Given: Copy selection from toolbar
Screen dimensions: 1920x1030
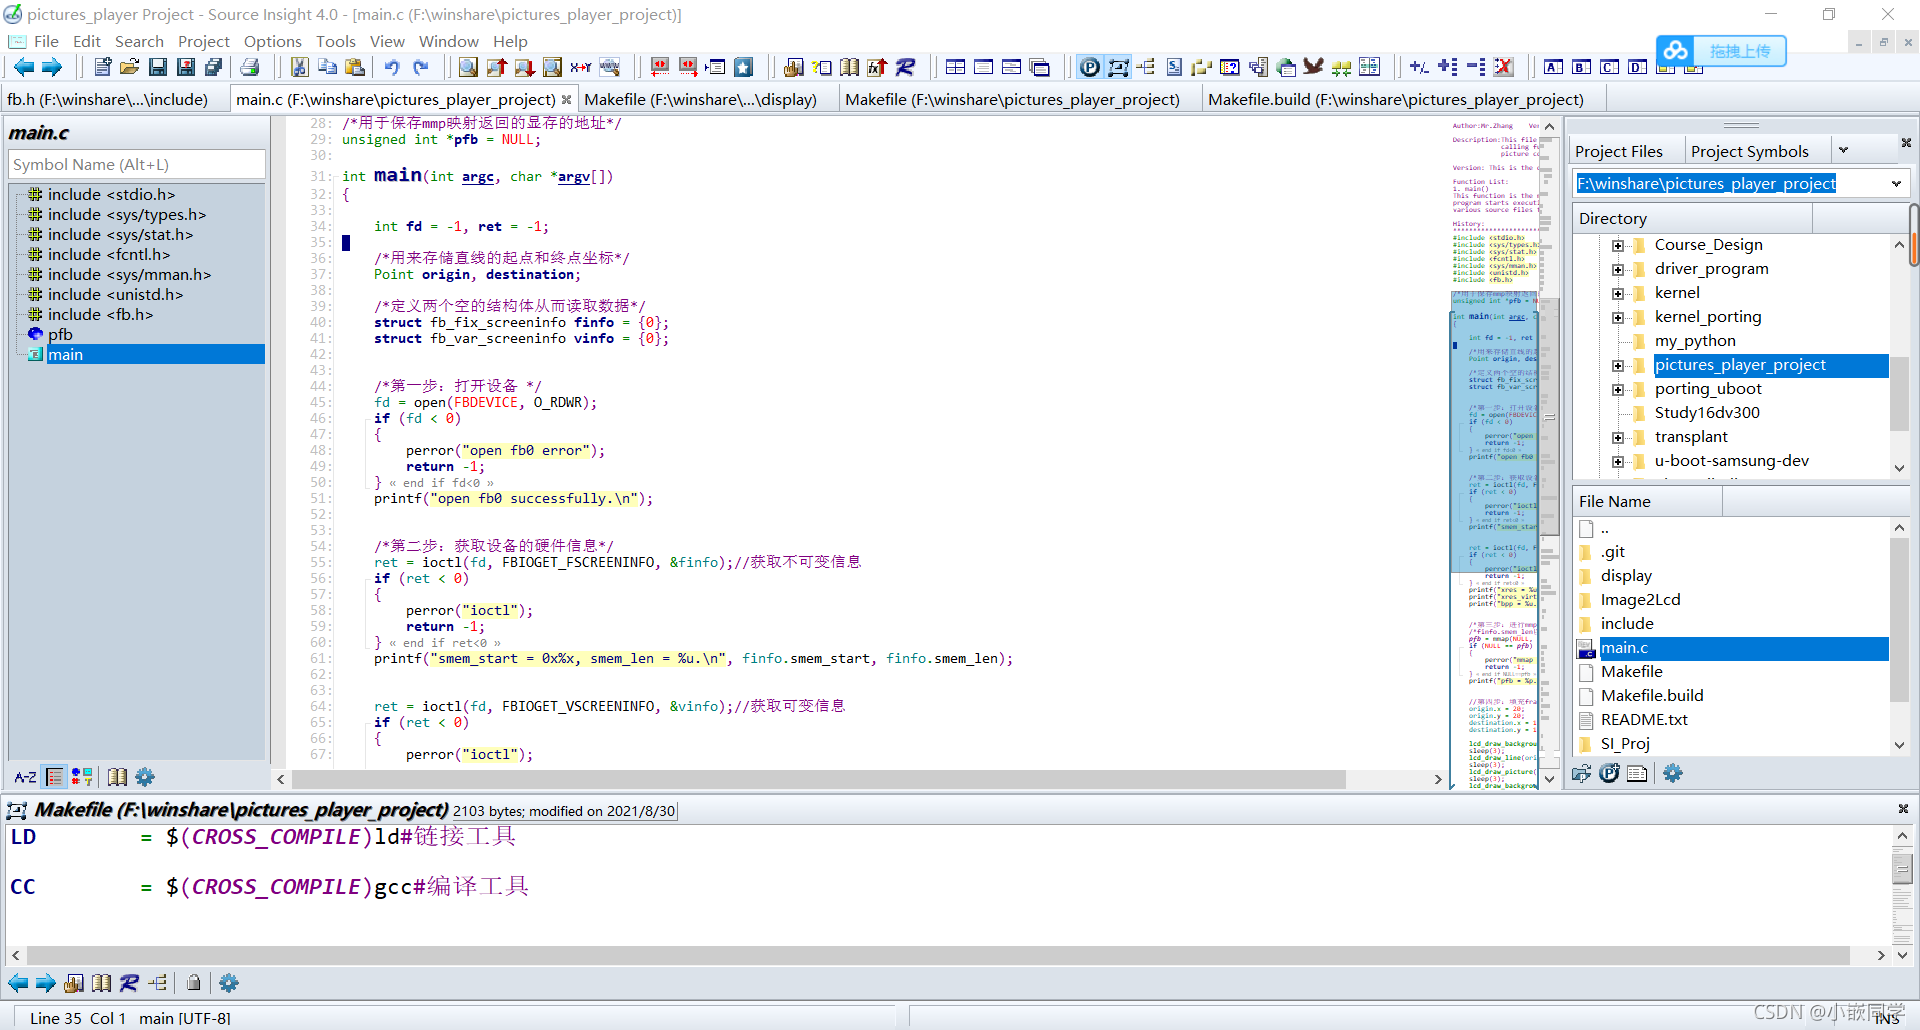Looking at the screenshot, I should tap(327, 67).
